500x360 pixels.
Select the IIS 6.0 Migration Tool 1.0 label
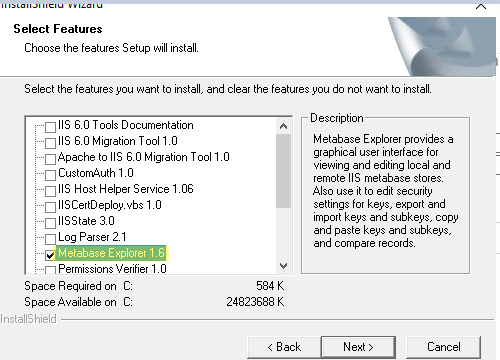118,141
